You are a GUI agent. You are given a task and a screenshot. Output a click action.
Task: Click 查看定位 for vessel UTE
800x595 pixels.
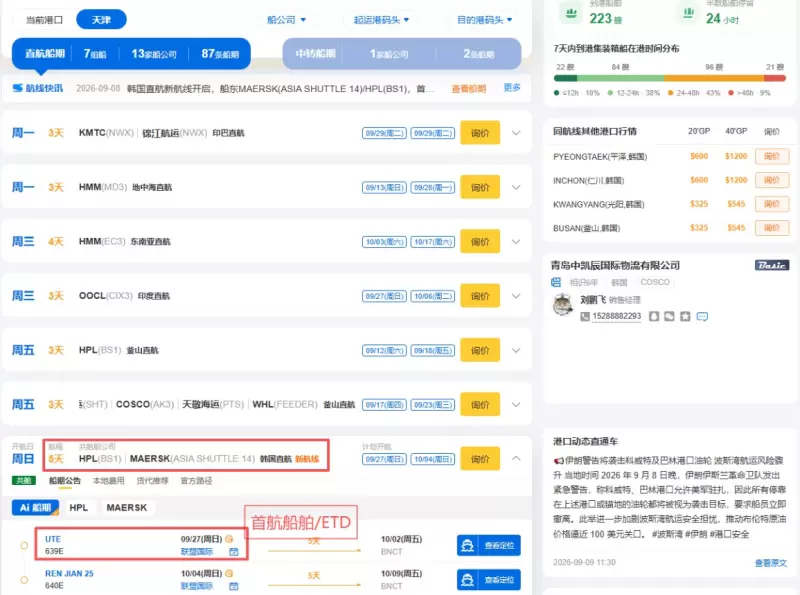[x=489, y=546]
